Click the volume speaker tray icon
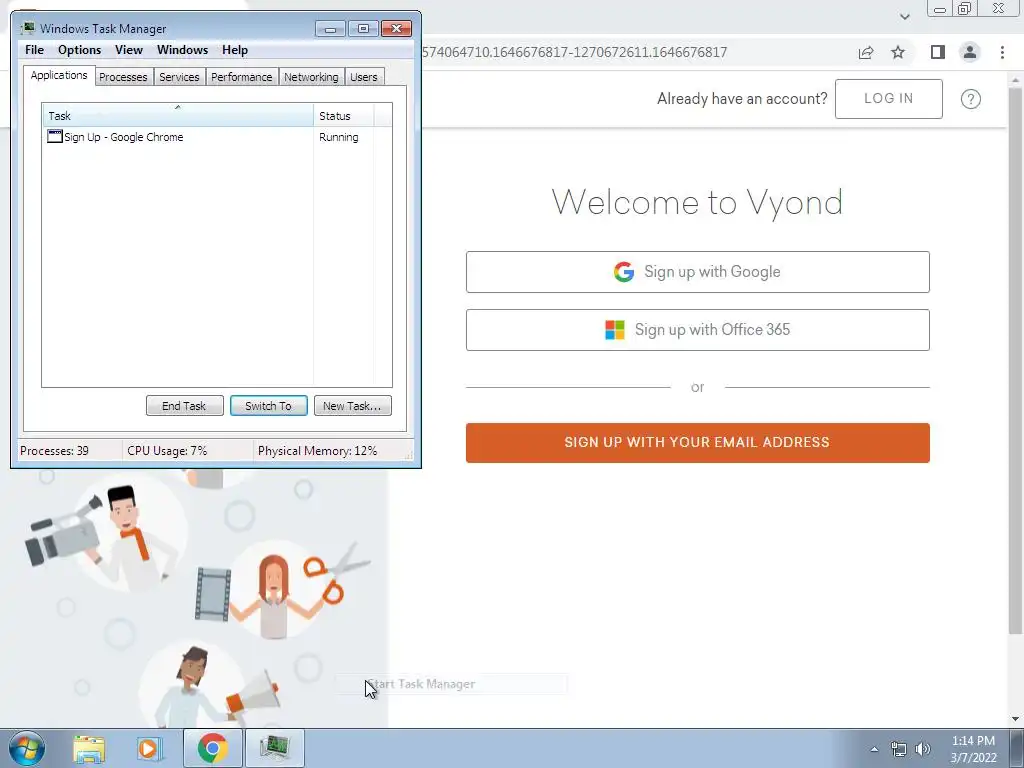This screenshot has width=1024, height=768. click(922, 749)
